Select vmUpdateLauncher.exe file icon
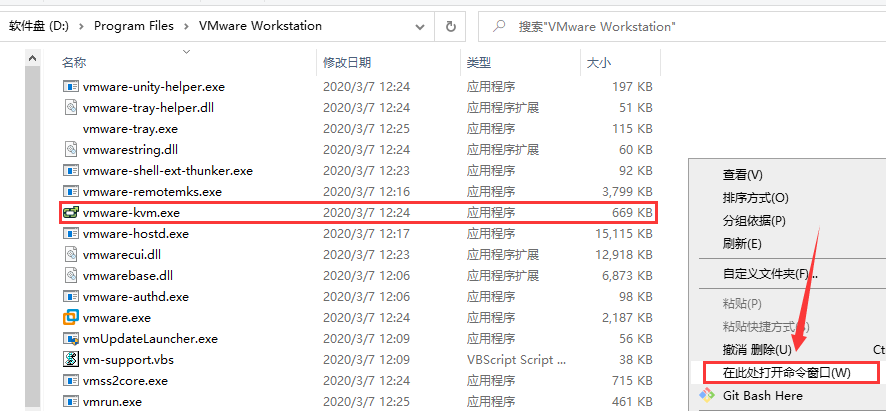The height and width of the screenshot is (411, 886). [x=70, y=339]
